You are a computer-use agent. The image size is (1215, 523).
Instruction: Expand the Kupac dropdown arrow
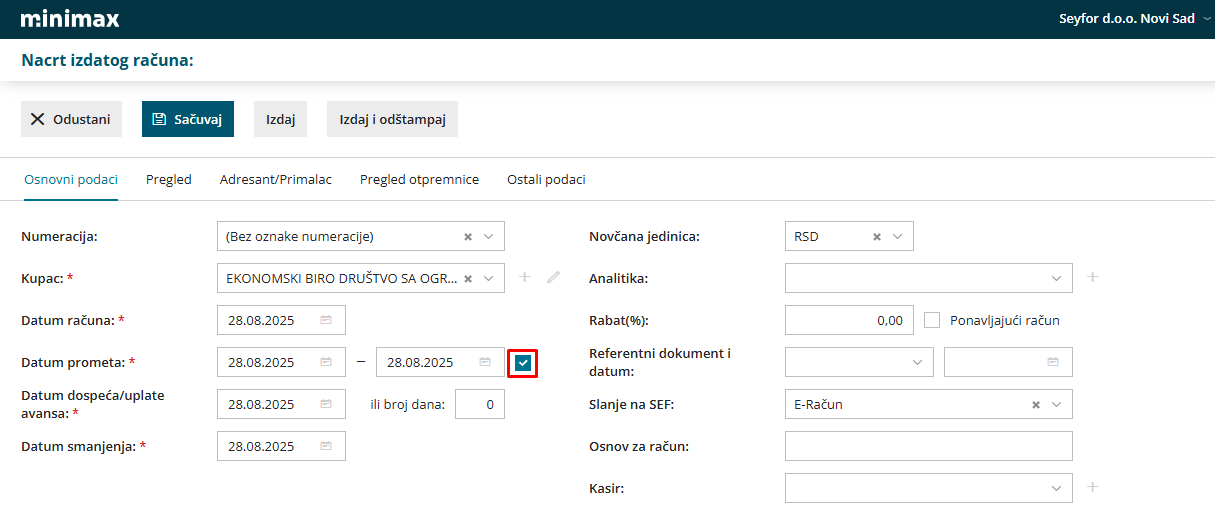(489, 279)
